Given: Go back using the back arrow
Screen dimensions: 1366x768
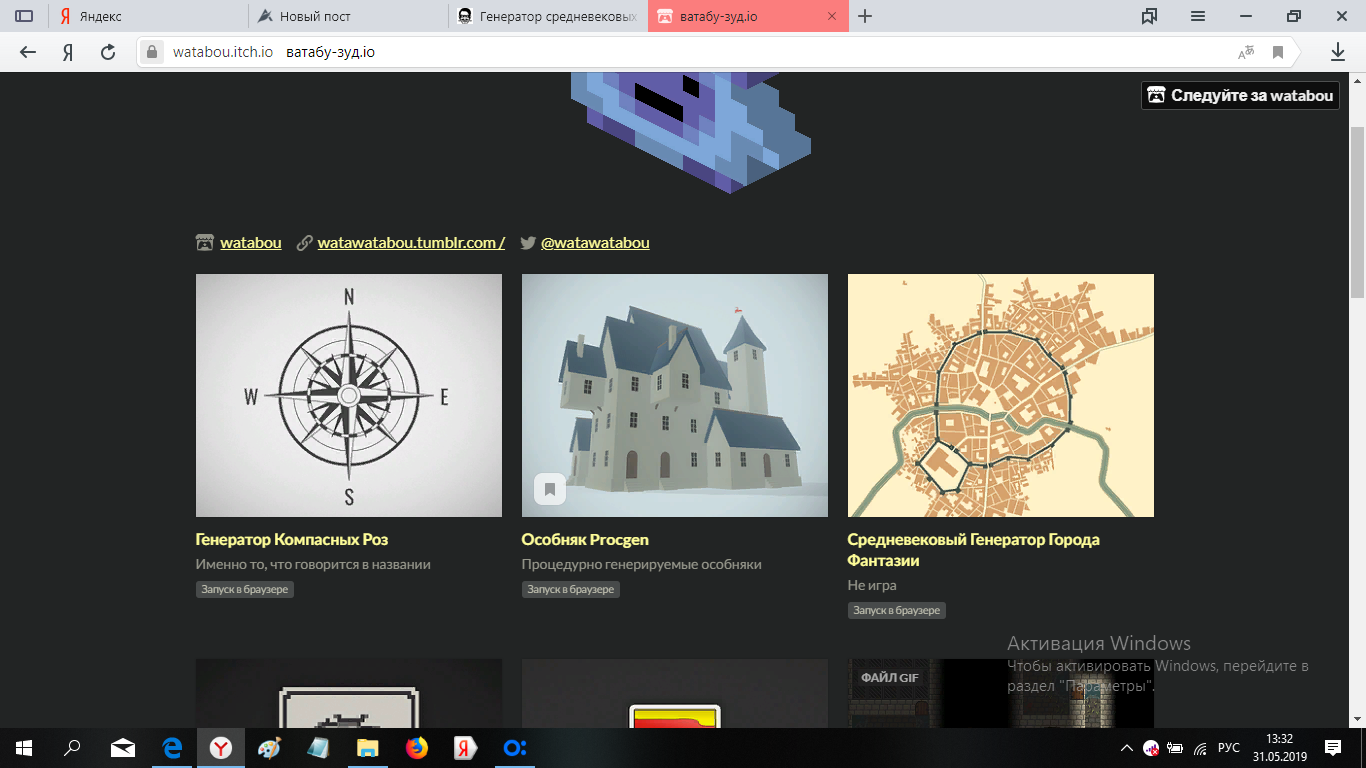Looking at the screenshot, I should point(28,53).
